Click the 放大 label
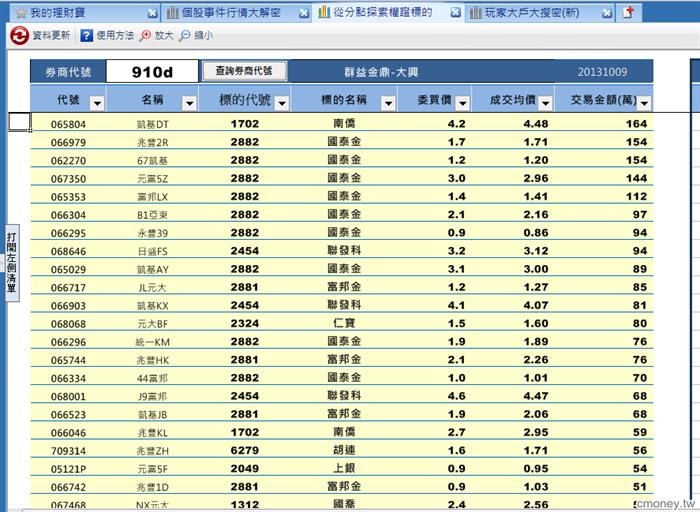The image size is (700, 512). (164, 35)
